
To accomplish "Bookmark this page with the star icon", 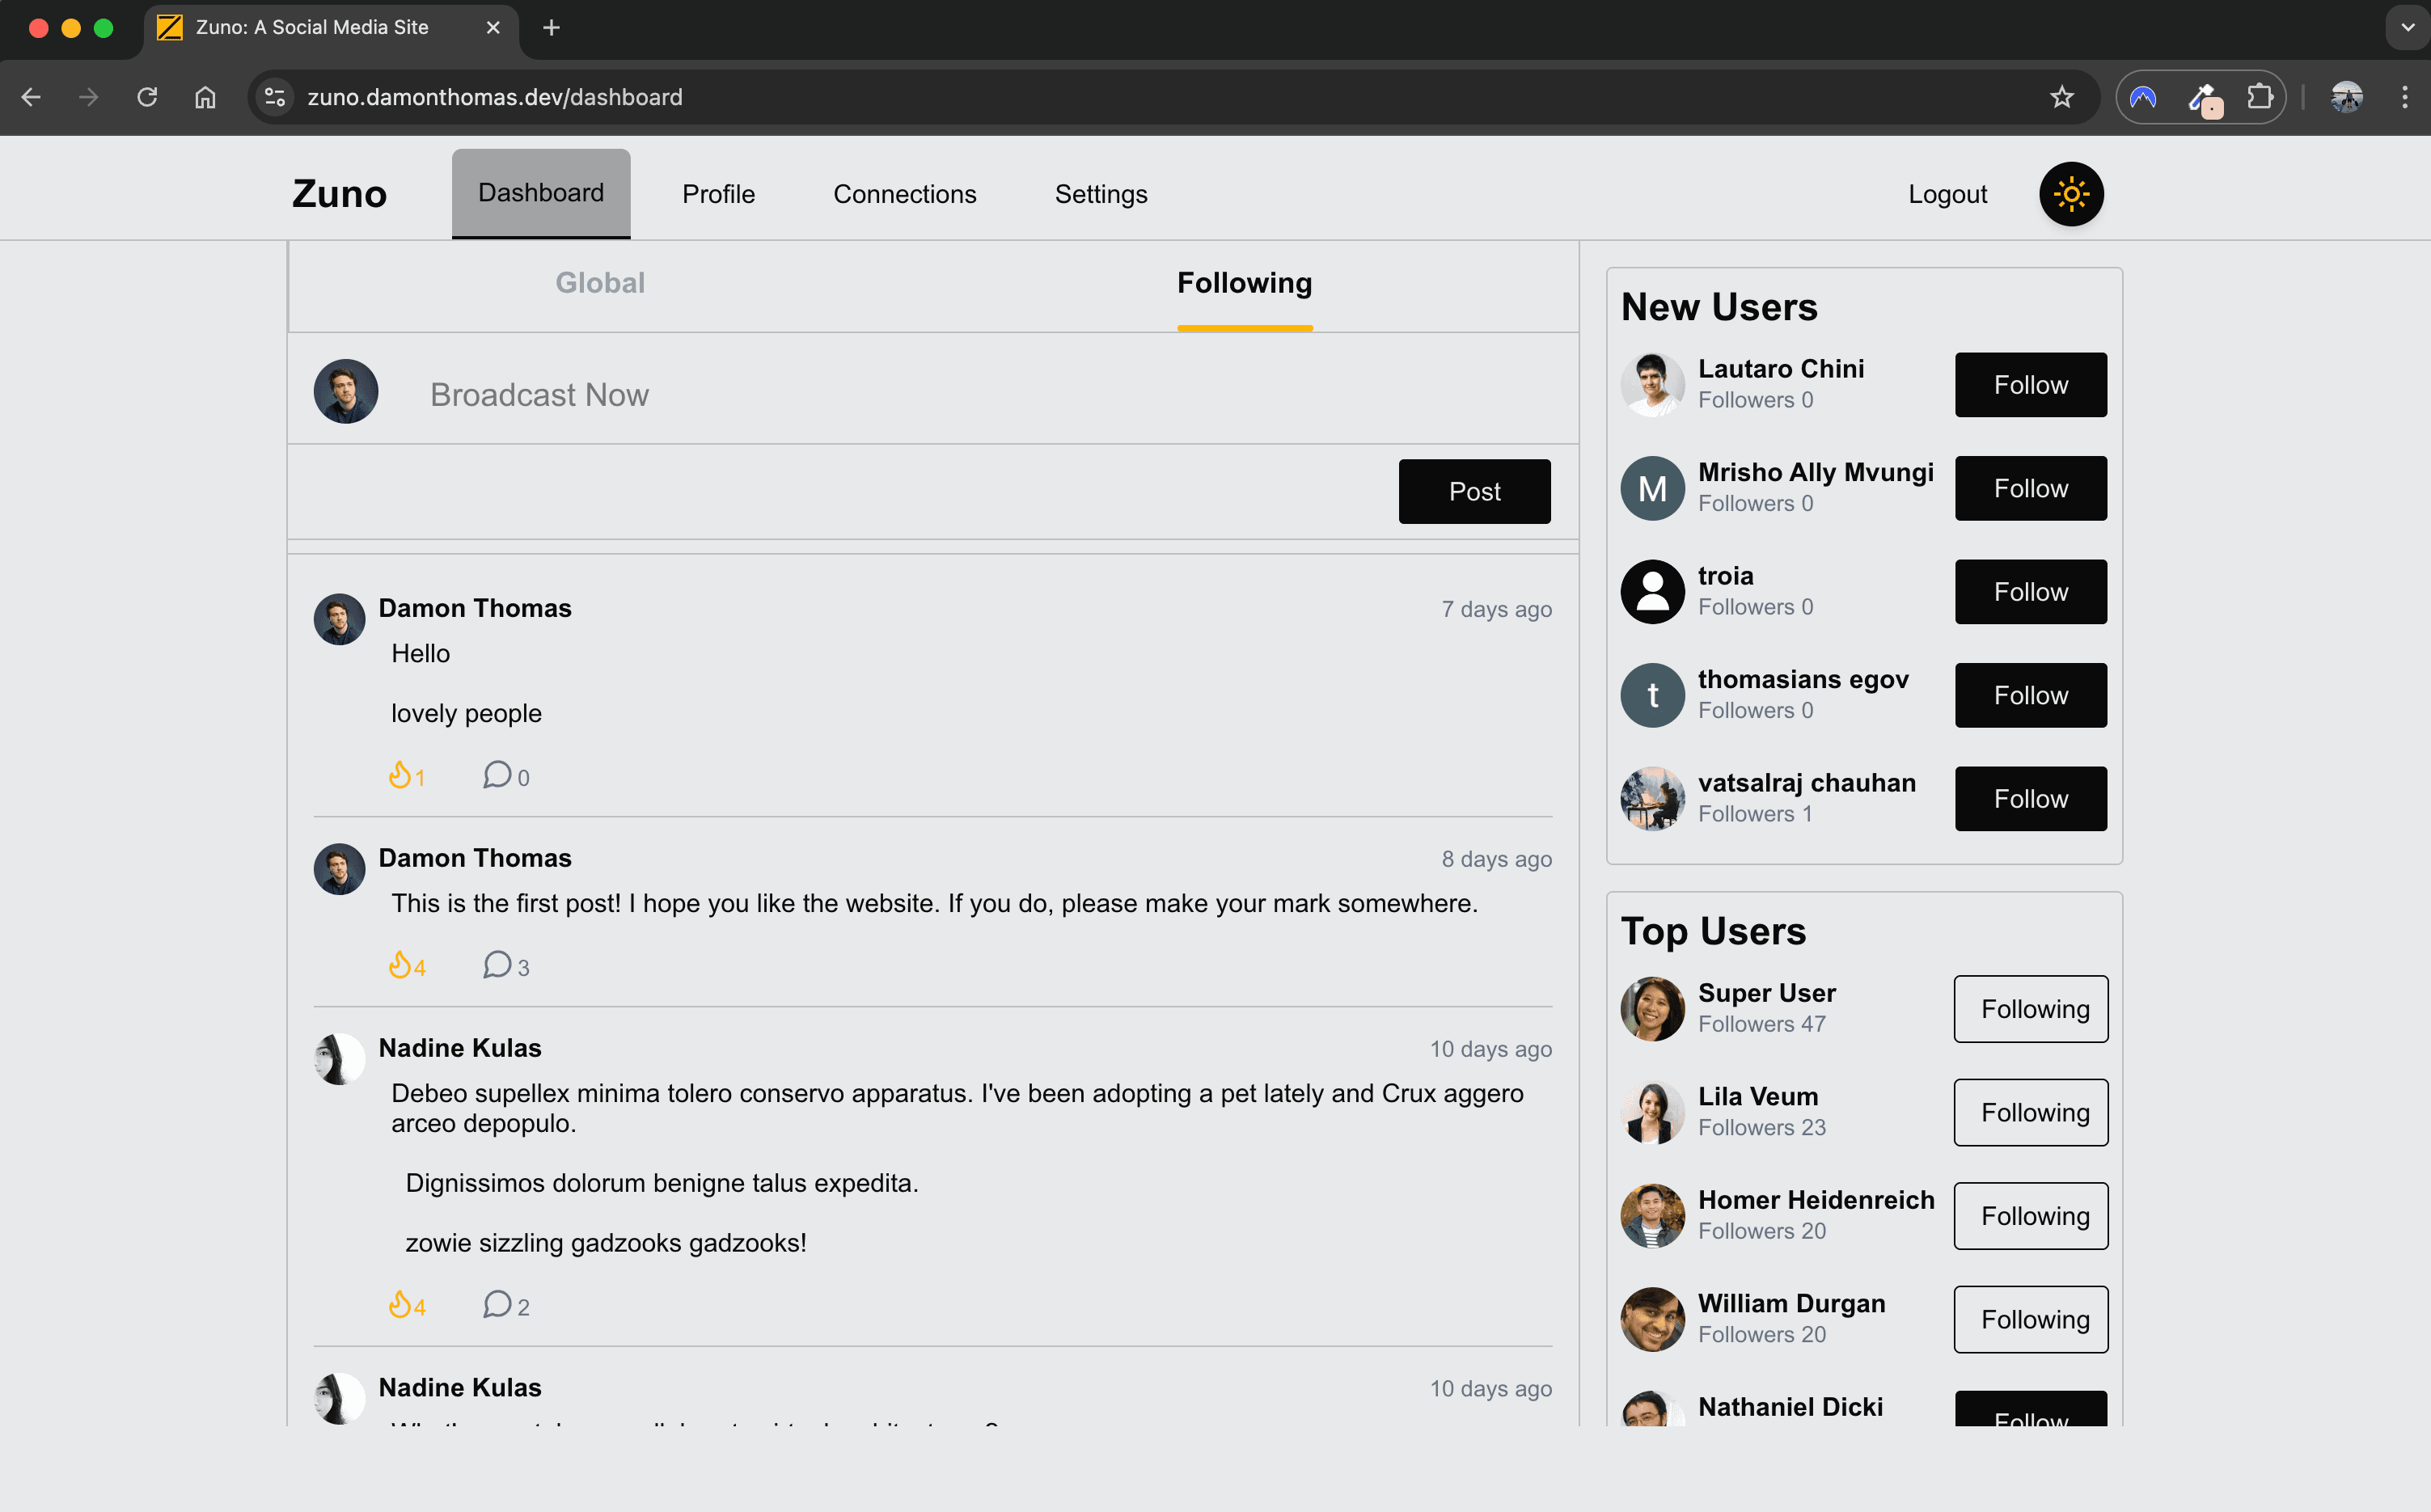I will click(x=2061, y=97).
